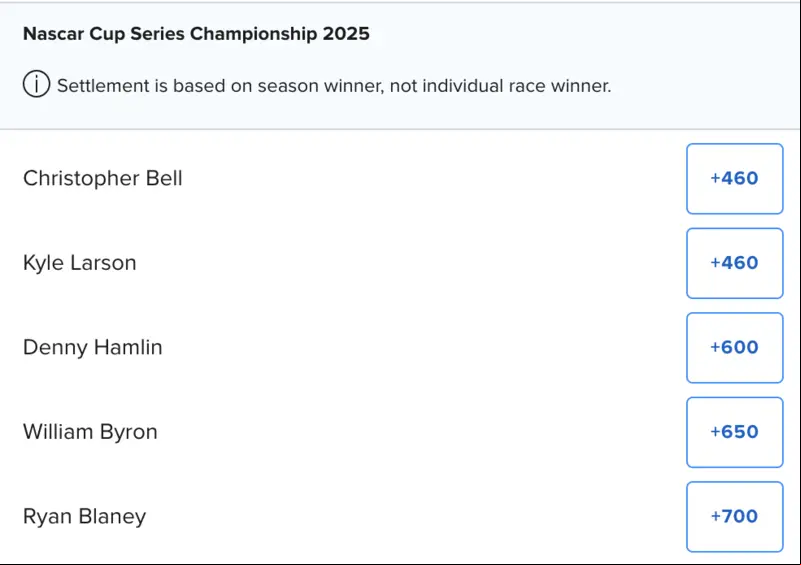Click the Nascar Cup Series Championship 2025 title
This screenshot has height=565, width=801.
coord(196,34)
